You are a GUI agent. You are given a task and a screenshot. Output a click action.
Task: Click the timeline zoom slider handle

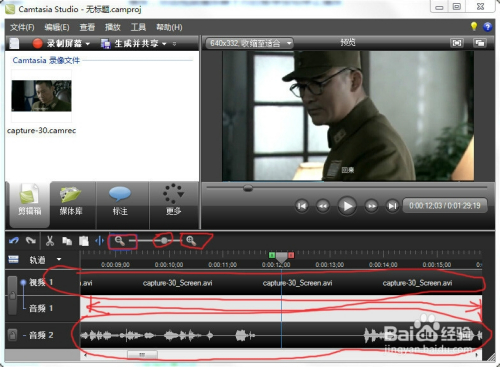point(164,241)
